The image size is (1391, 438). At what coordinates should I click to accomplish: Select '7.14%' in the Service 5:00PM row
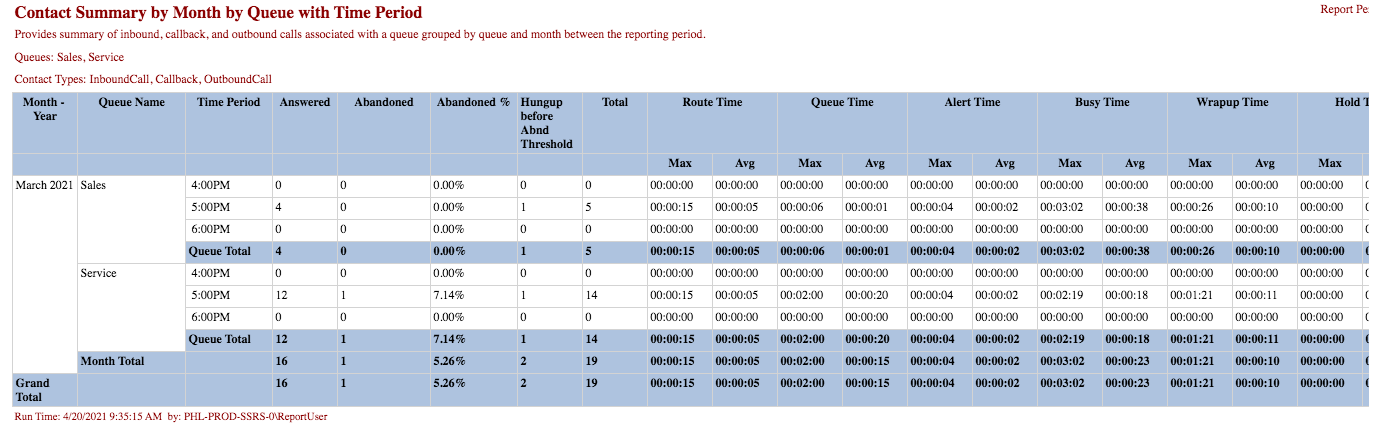click(449, 295)
